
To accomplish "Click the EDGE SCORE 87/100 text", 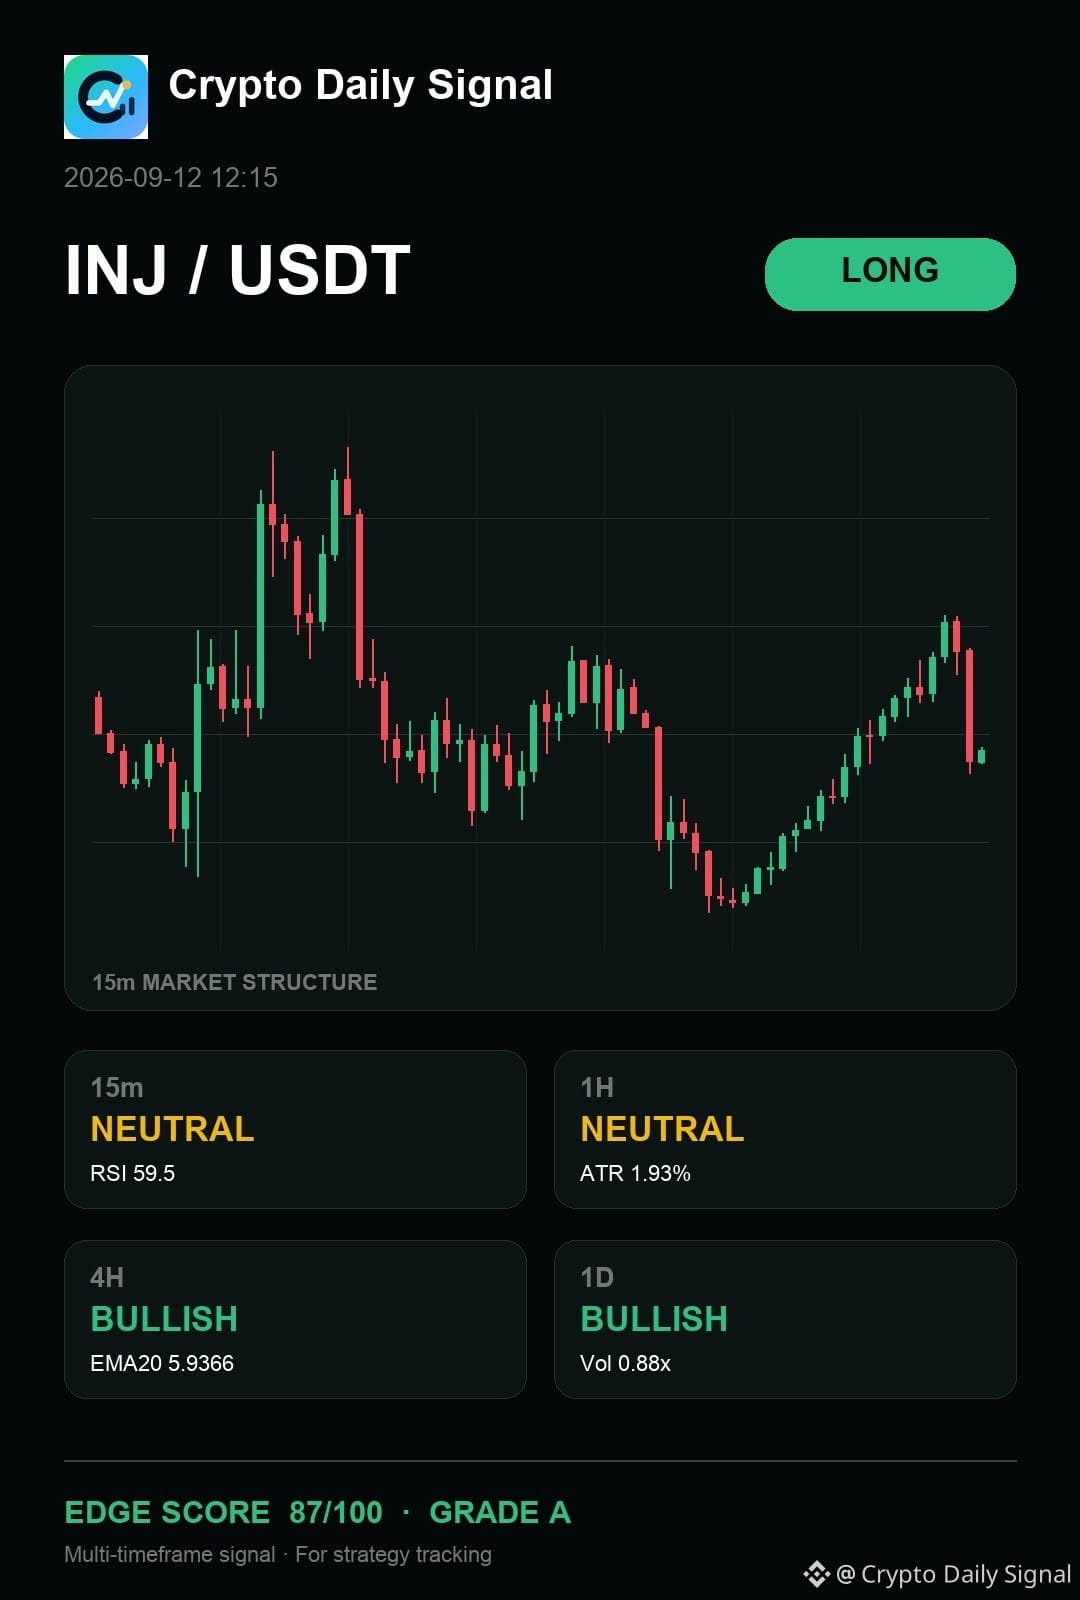I will (x=223, y=1512).
